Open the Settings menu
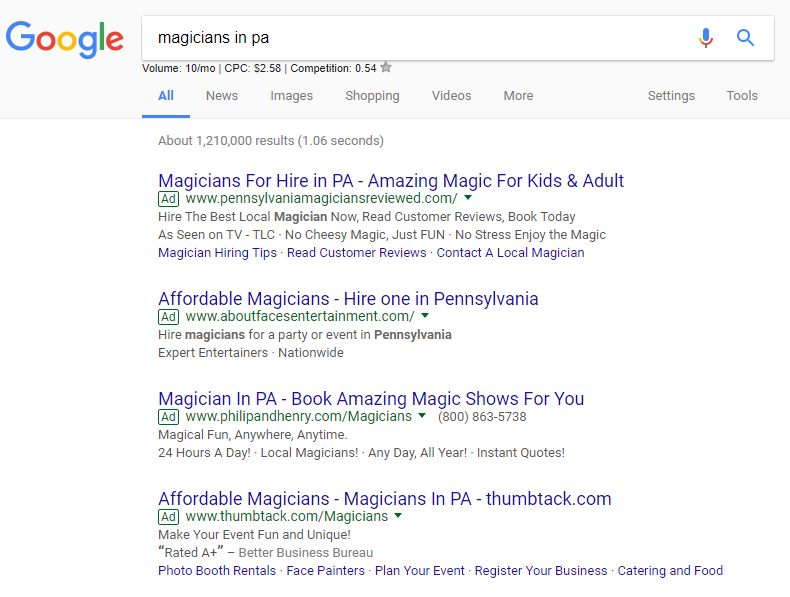This screenshot has height=597, width=790. point(671,96)
